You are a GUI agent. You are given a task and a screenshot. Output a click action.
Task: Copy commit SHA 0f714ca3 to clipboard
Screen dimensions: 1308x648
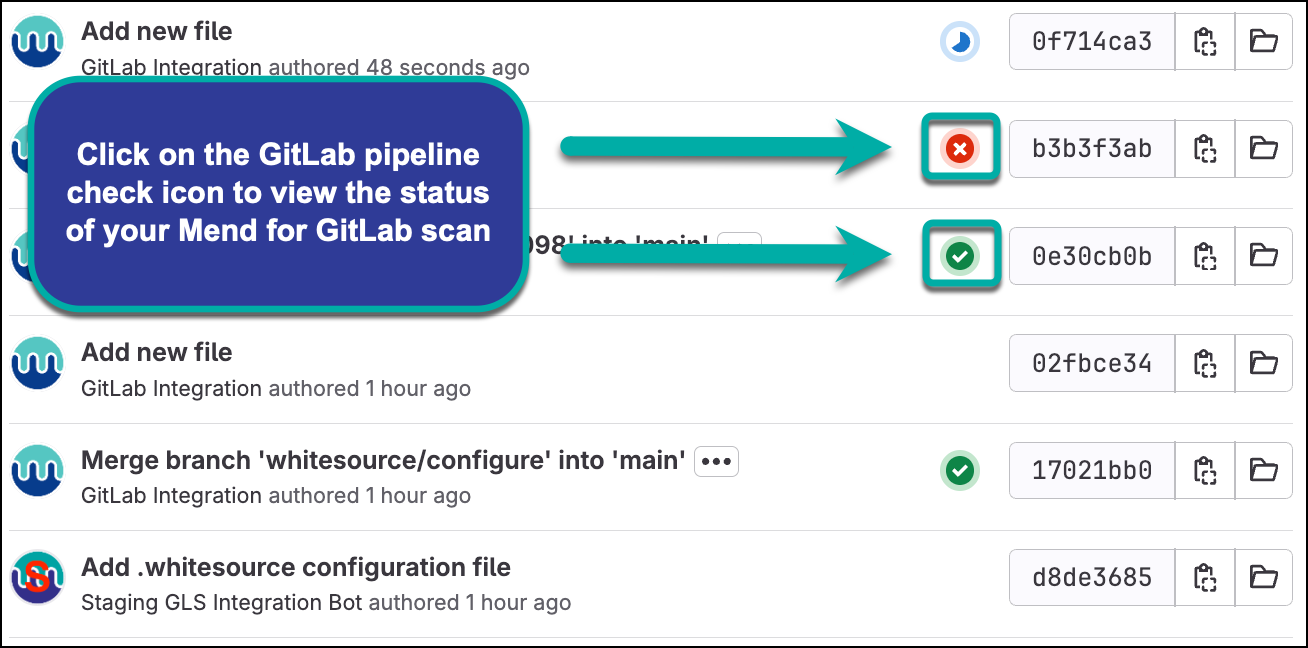[x=1205, y=42]
